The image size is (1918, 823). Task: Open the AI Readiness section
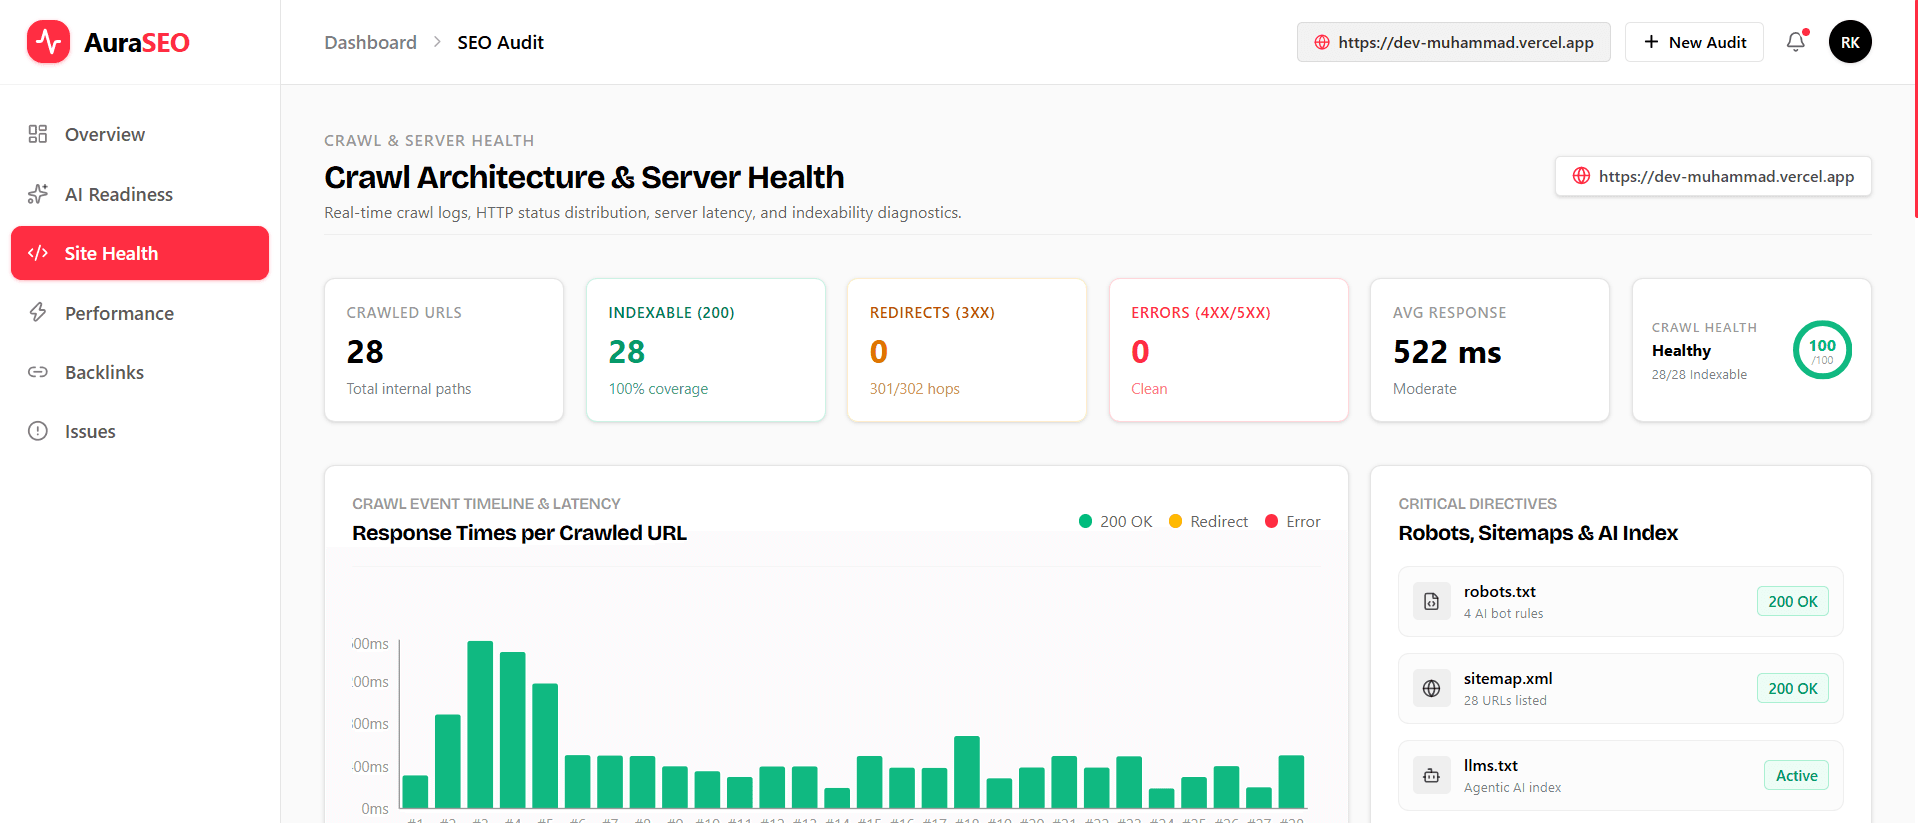[140, 194]
